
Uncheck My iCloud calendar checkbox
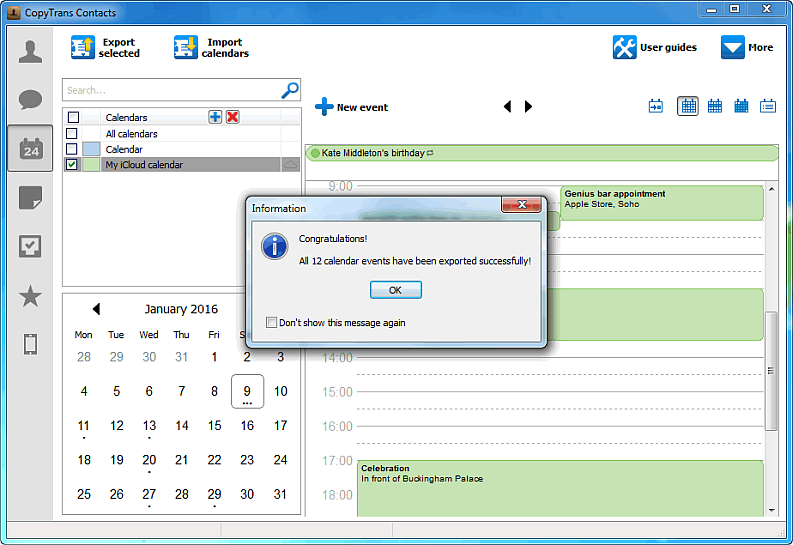[x=72, y=164]
